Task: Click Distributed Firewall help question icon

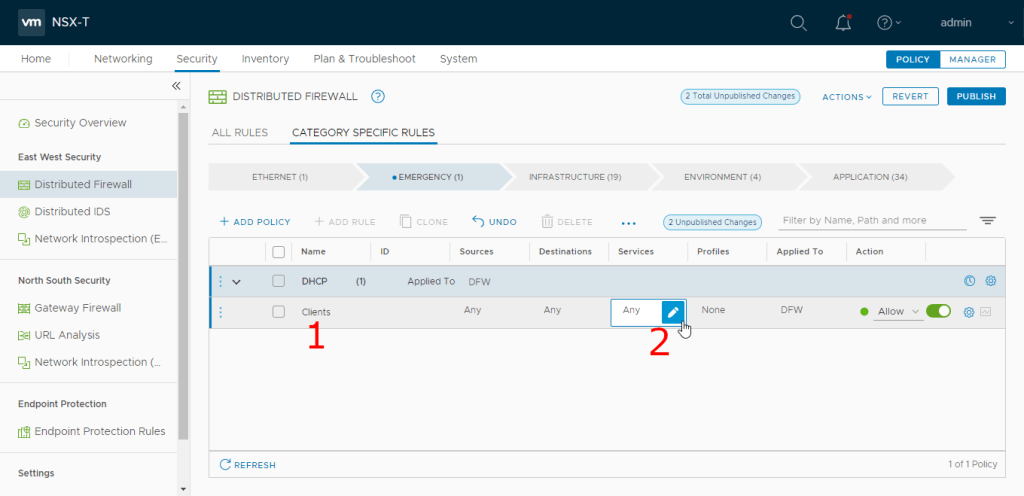Action: [x=378, y=97]
